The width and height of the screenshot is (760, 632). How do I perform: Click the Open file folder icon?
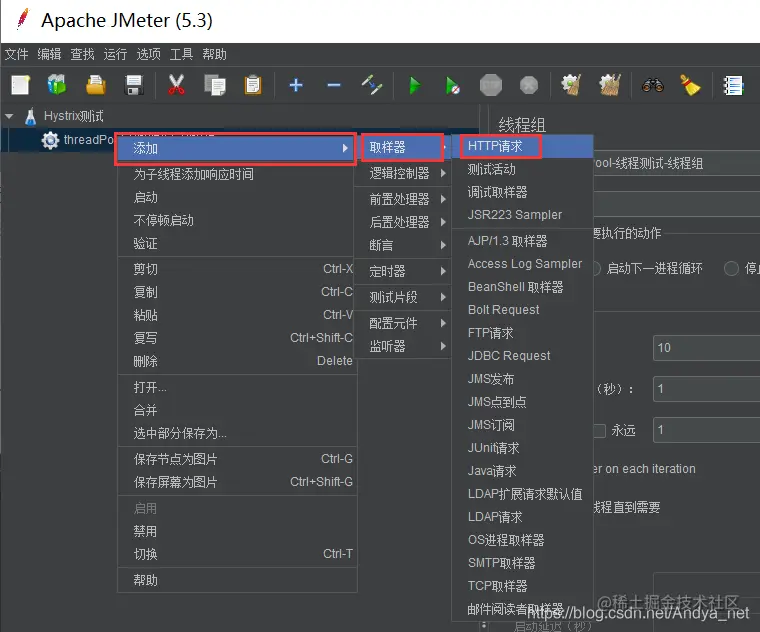point(95,85)
